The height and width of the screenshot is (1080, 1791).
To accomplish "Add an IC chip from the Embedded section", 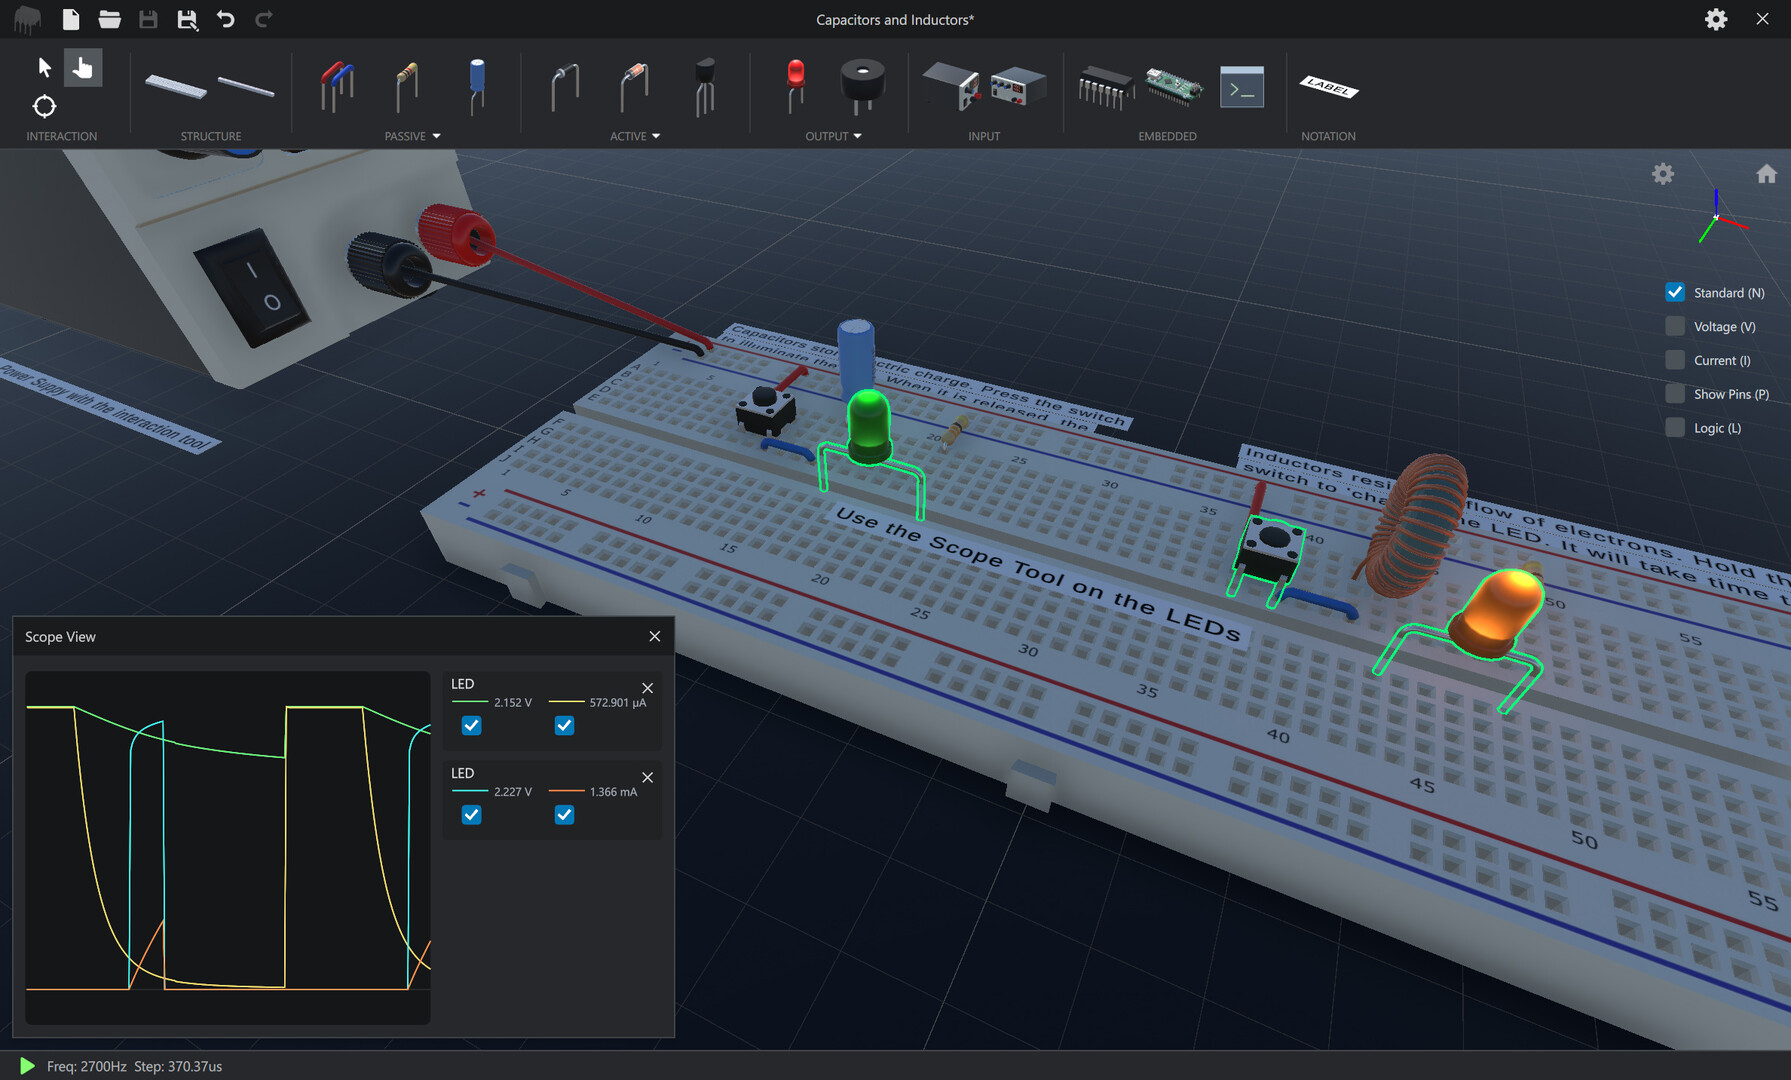I will [1105, 88].
